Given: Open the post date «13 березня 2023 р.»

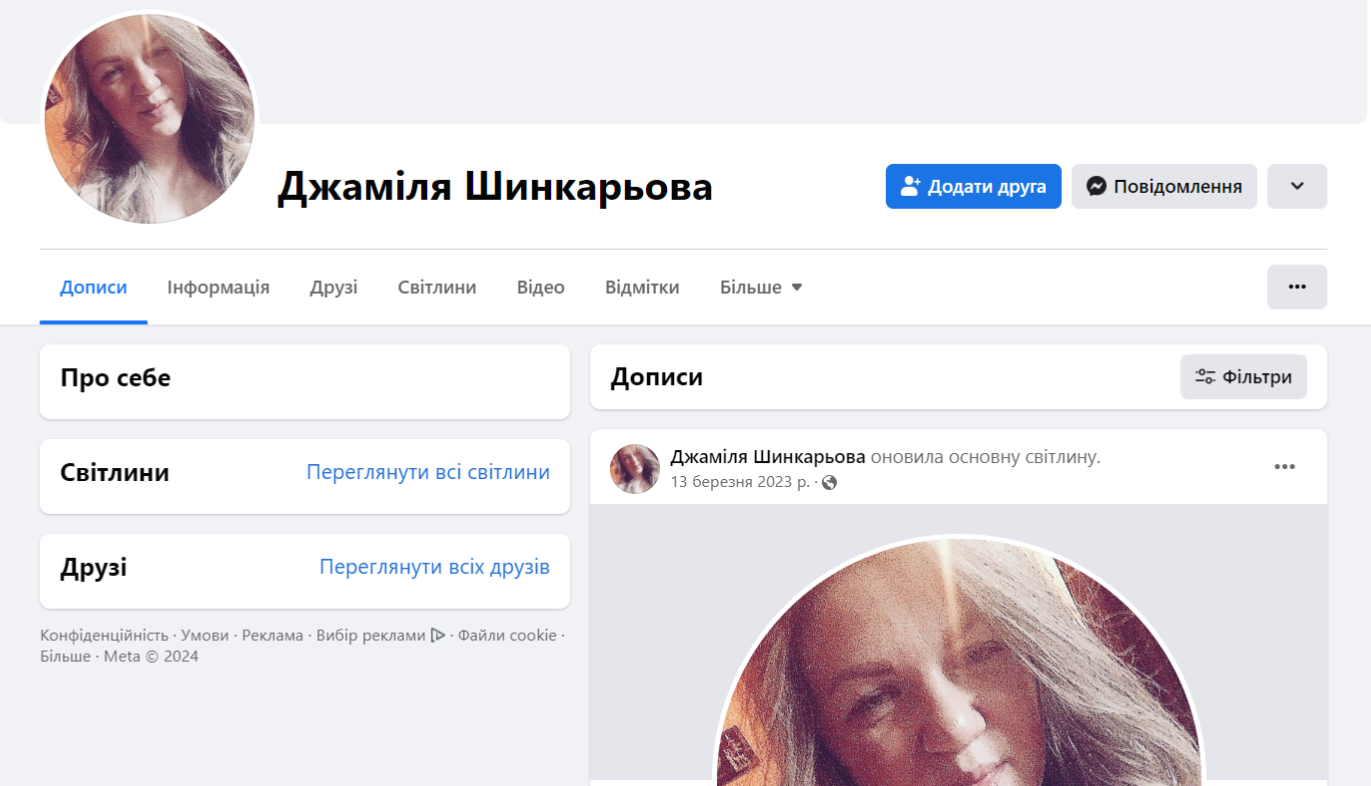Looking at the screenshot, I should coord(739,482).
